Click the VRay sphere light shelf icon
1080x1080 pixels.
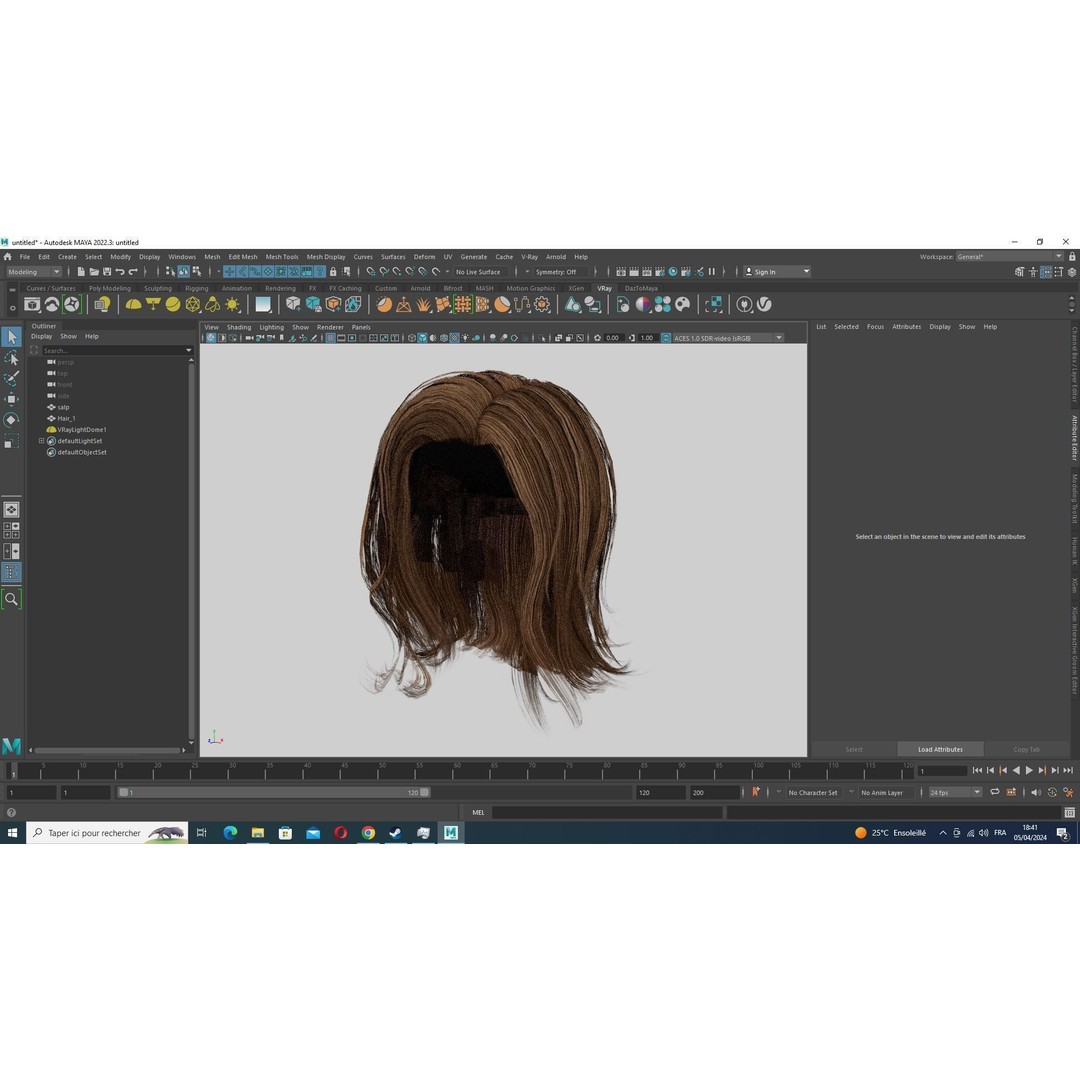click(173, 304)
